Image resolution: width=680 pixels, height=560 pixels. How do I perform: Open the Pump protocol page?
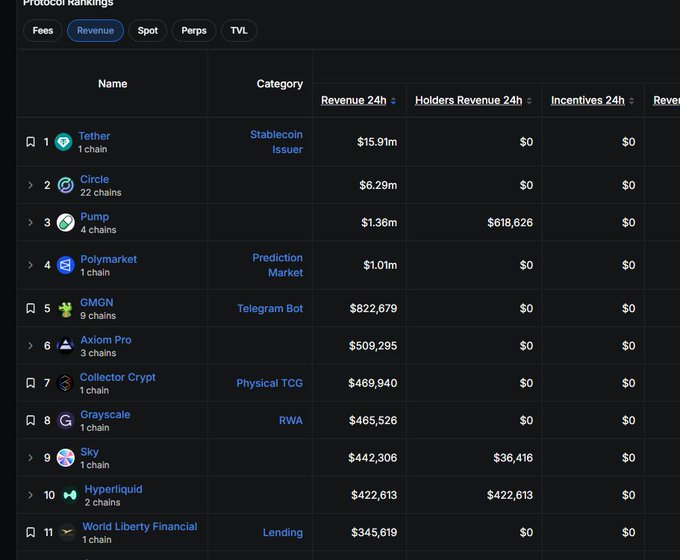95,216
